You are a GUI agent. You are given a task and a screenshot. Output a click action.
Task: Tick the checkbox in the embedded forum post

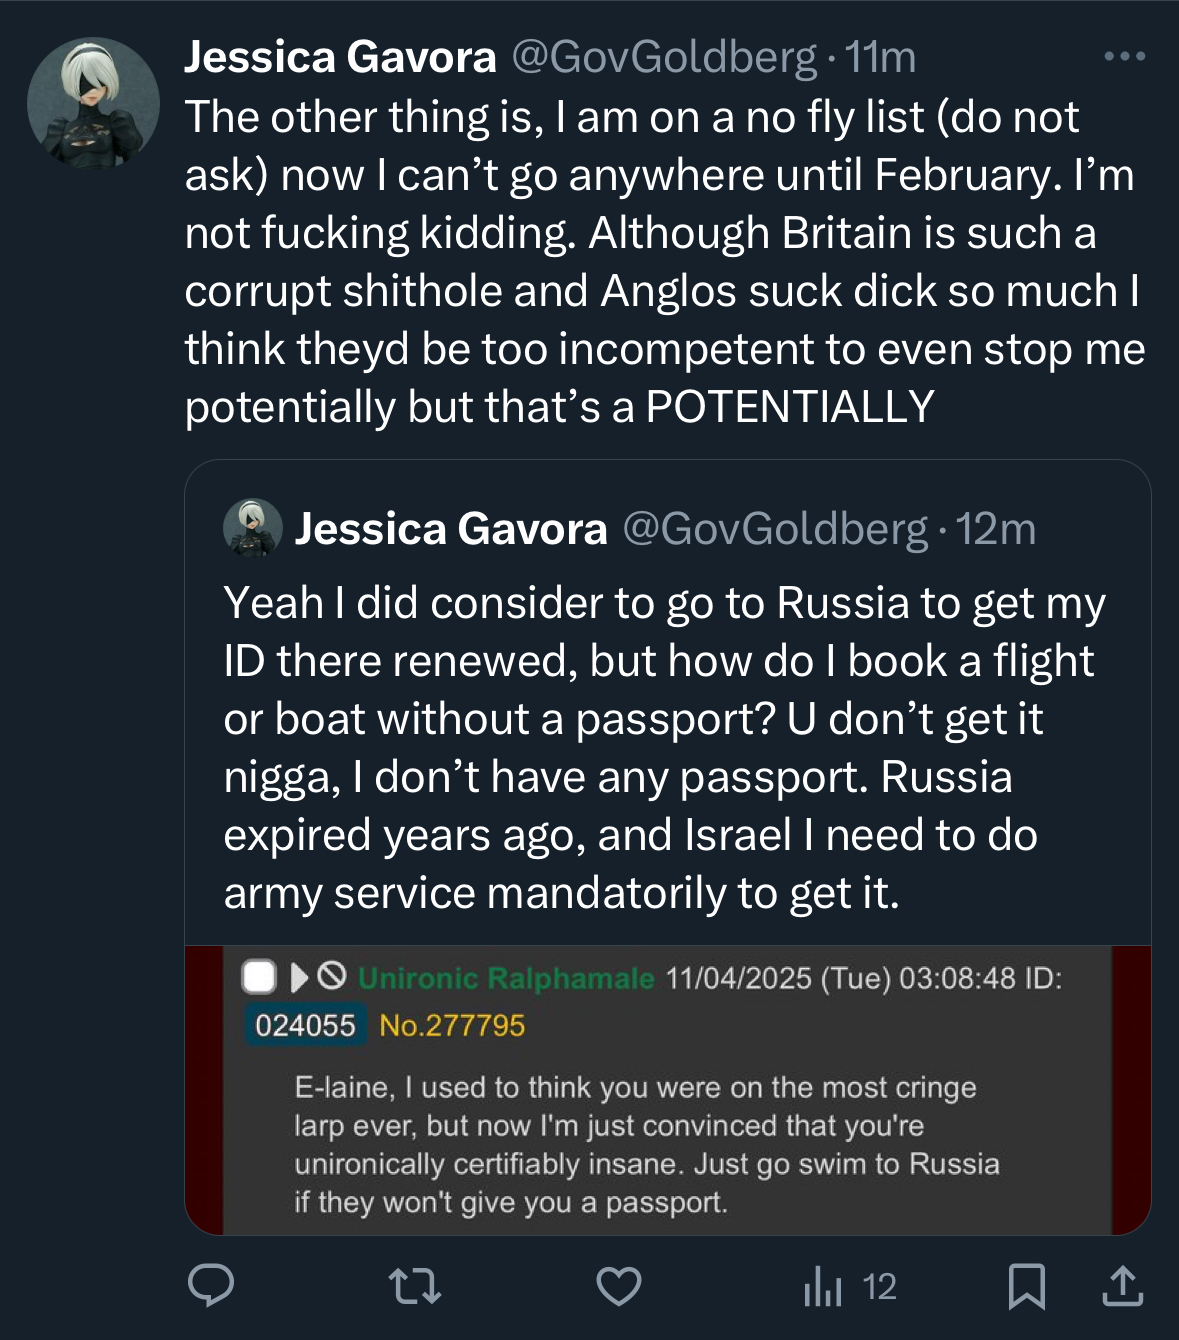click(259, 977)
